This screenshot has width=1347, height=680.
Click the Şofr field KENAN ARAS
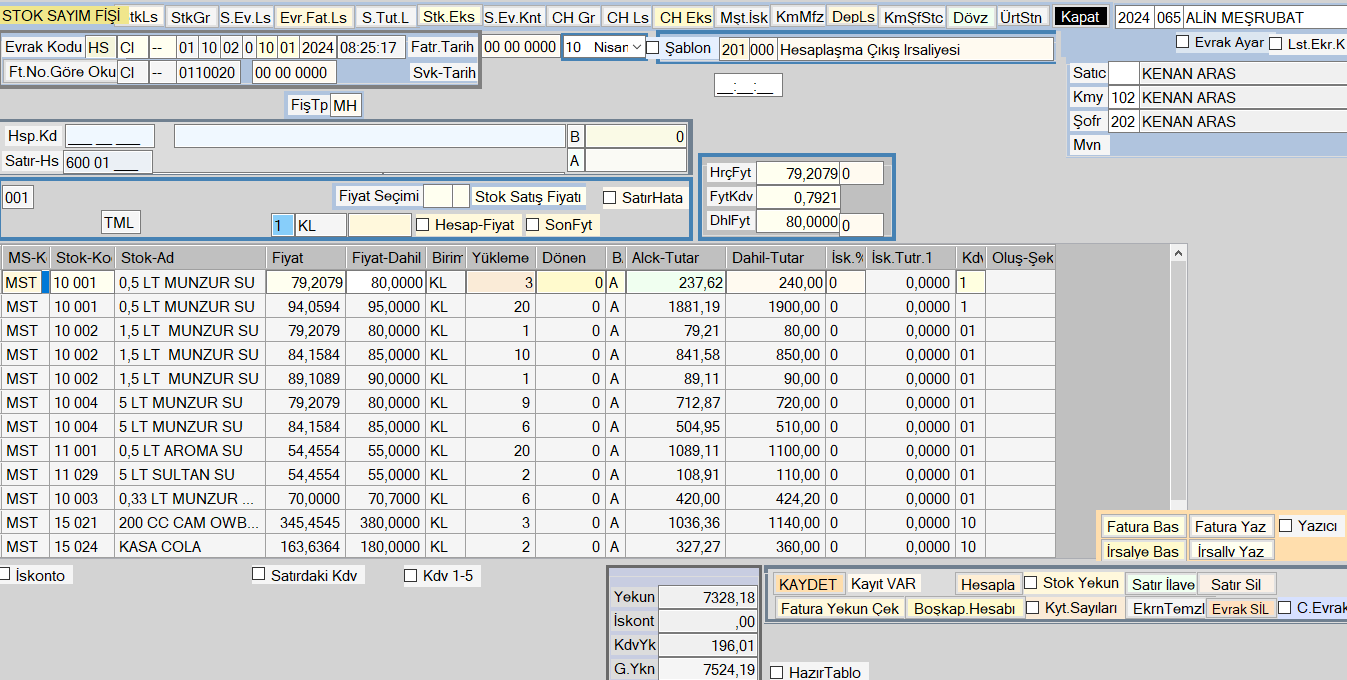point(1242,121)
